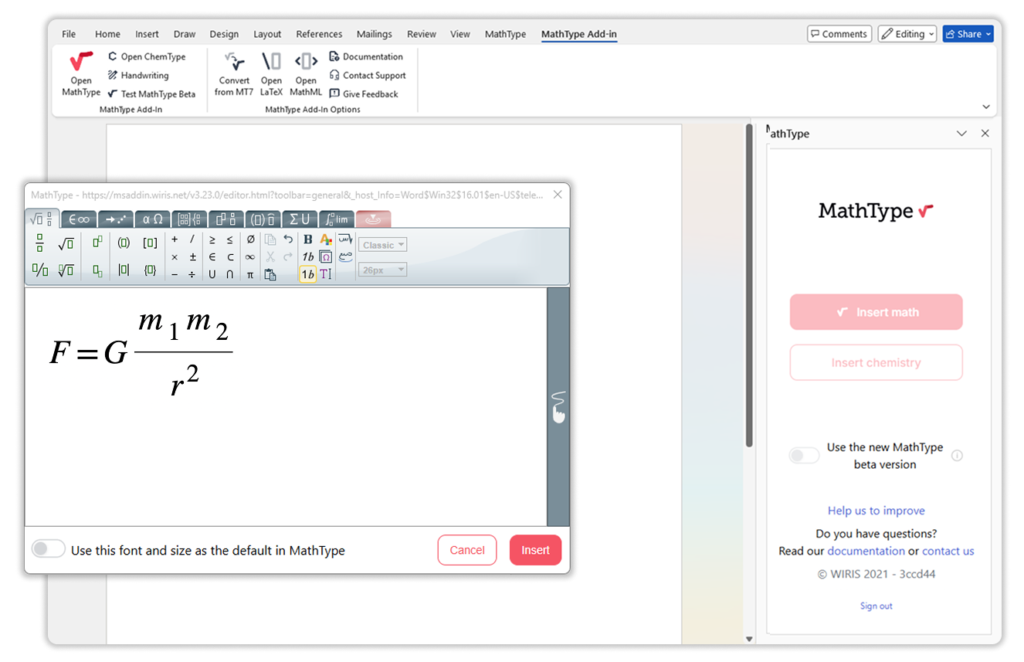
Task: Open the Editing mode dropdown
Action: point(907,34)
